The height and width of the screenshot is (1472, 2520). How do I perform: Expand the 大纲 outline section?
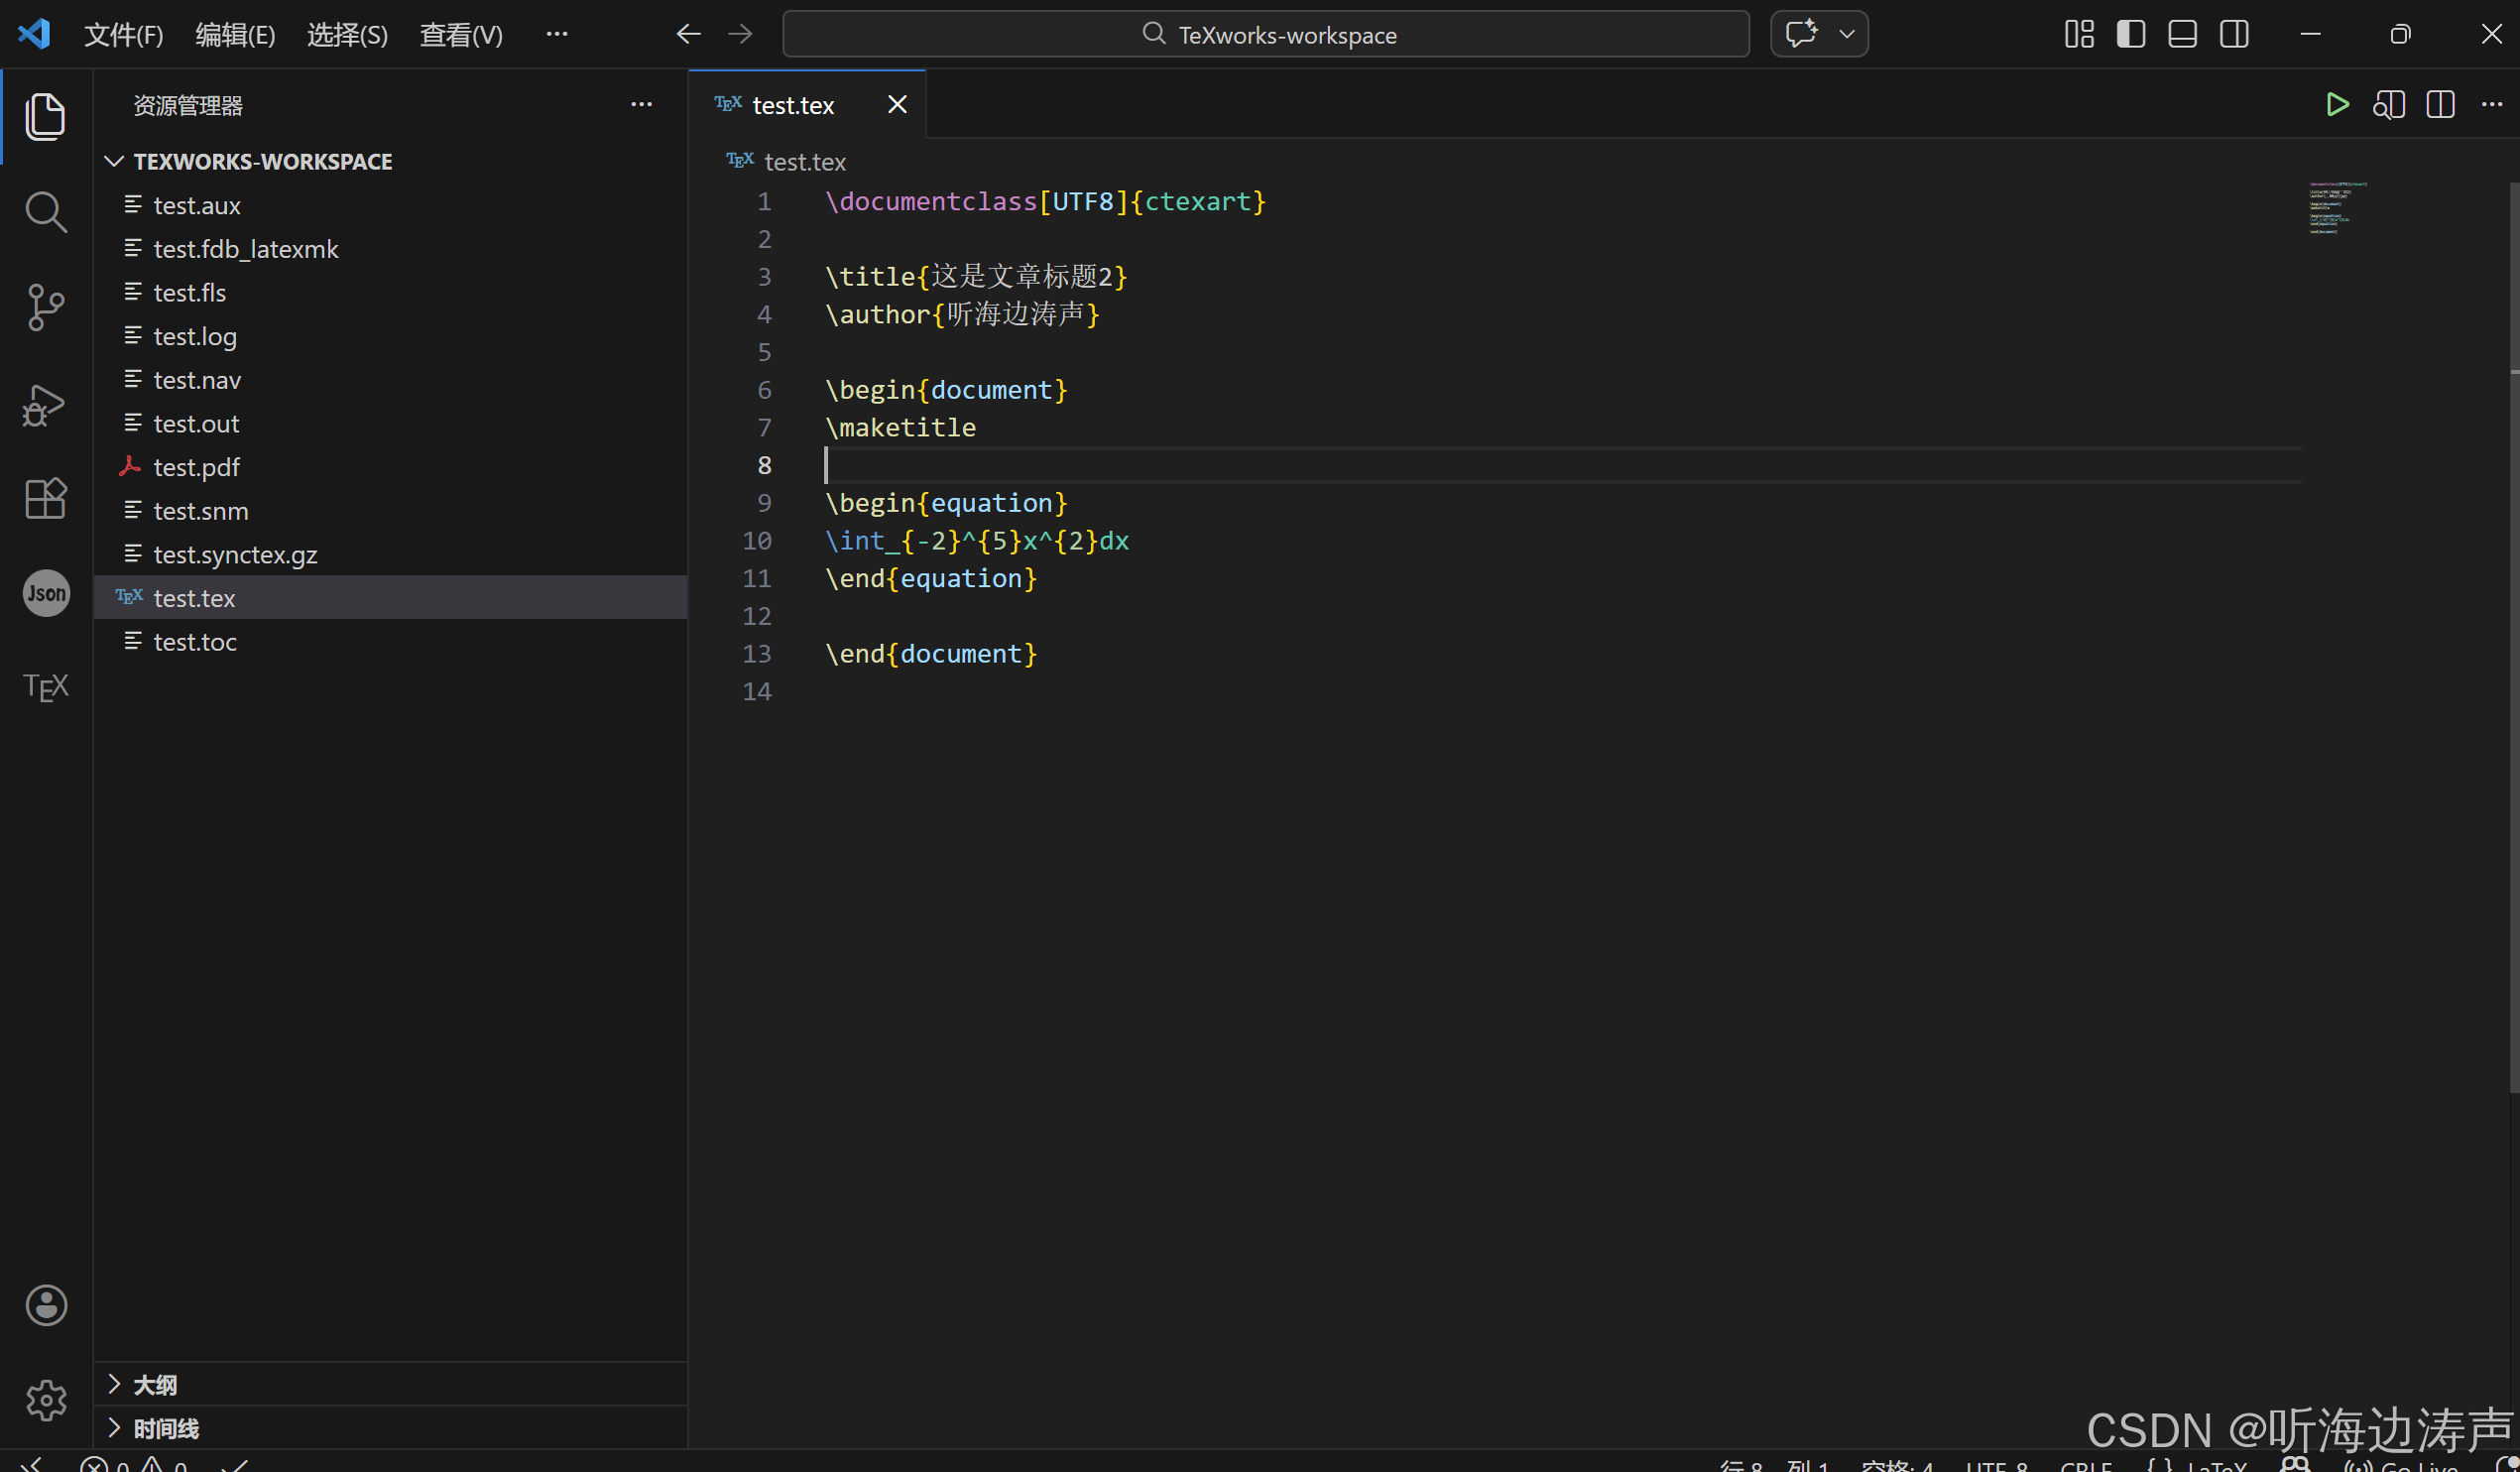click(392, 1385)
